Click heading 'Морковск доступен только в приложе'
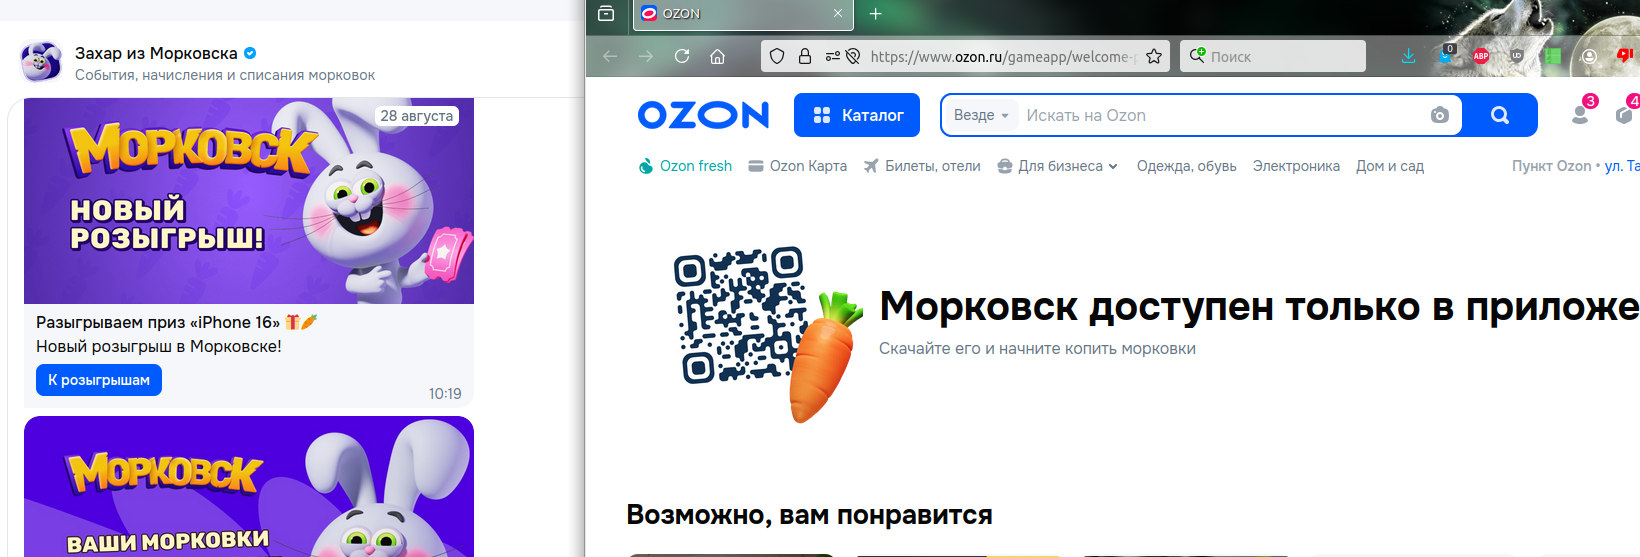This screenshot has width=1640, height=557. [1259, 306]
